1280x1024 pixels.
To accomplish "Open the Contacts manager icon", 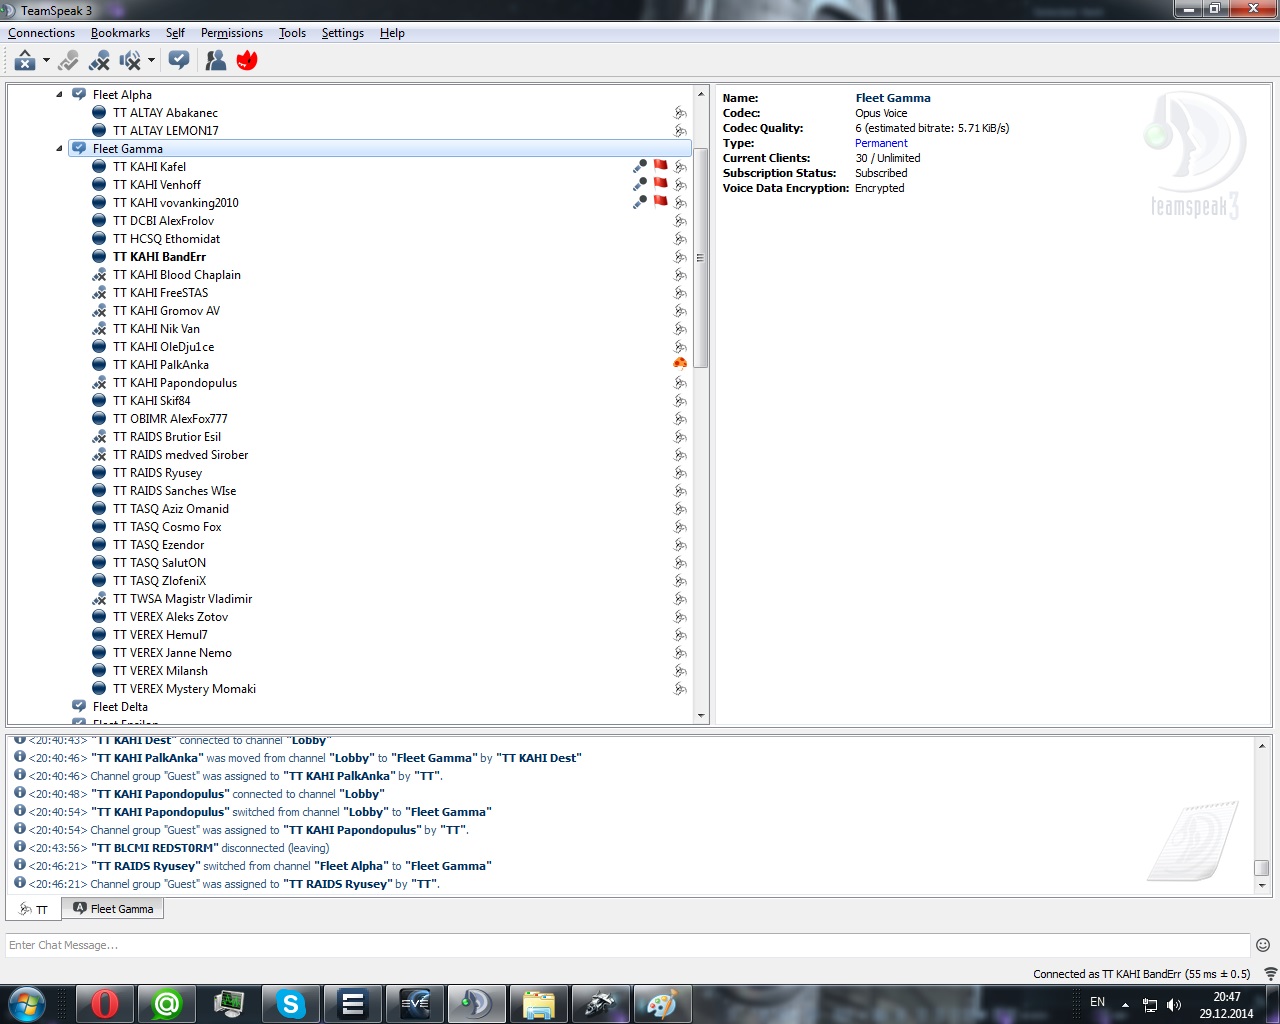I will [215, 61].
